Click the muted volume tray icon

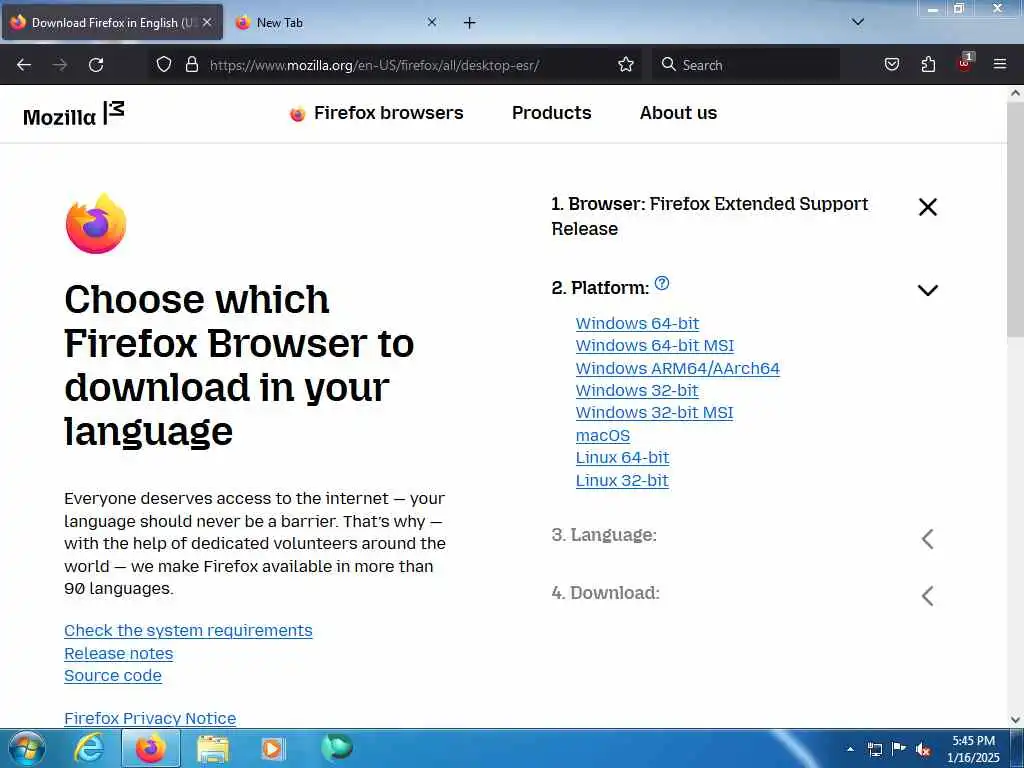click(x=923, y=749)
